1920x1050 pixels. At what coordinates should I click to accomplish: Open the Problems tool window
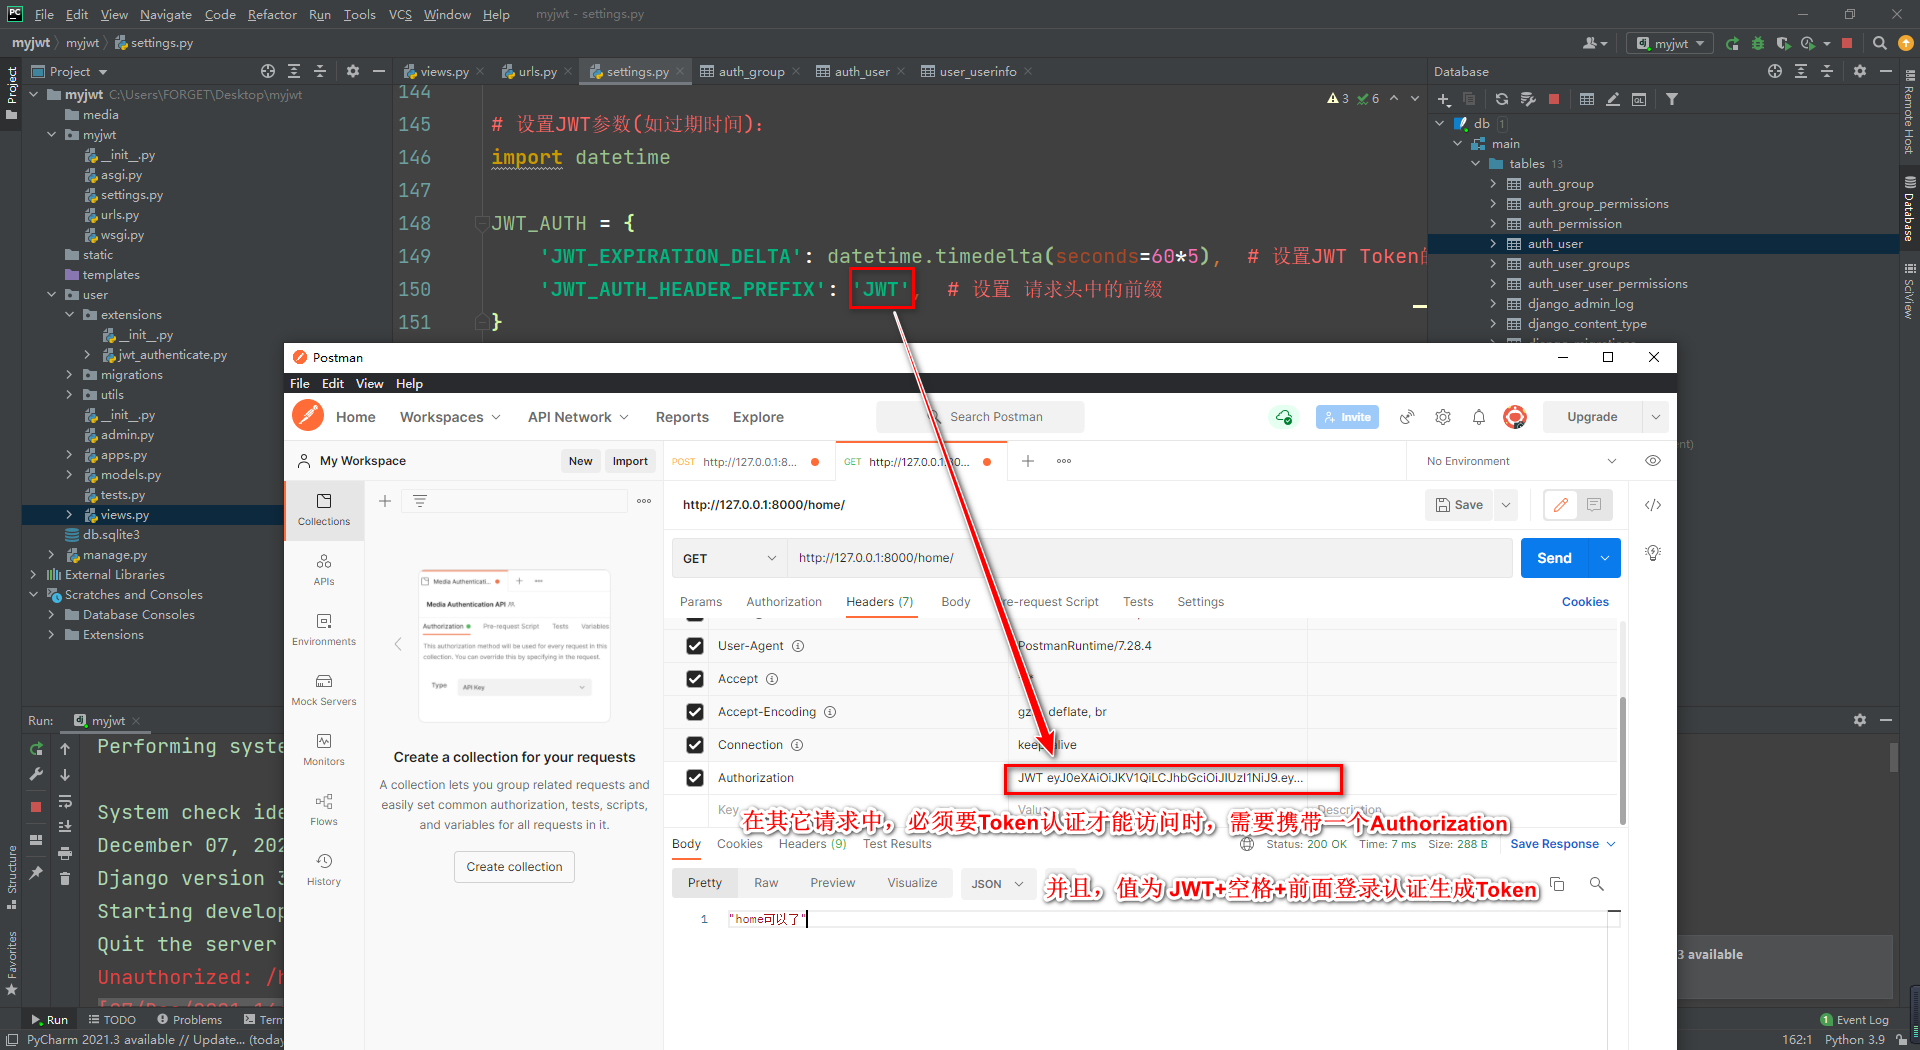(189, 1020)
